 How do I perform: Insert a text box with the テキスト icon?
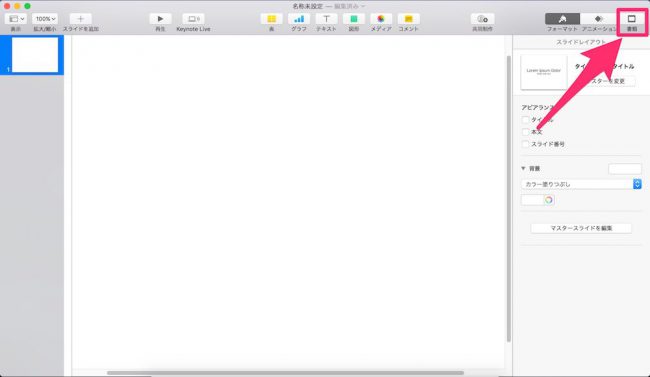click(326, 19)
